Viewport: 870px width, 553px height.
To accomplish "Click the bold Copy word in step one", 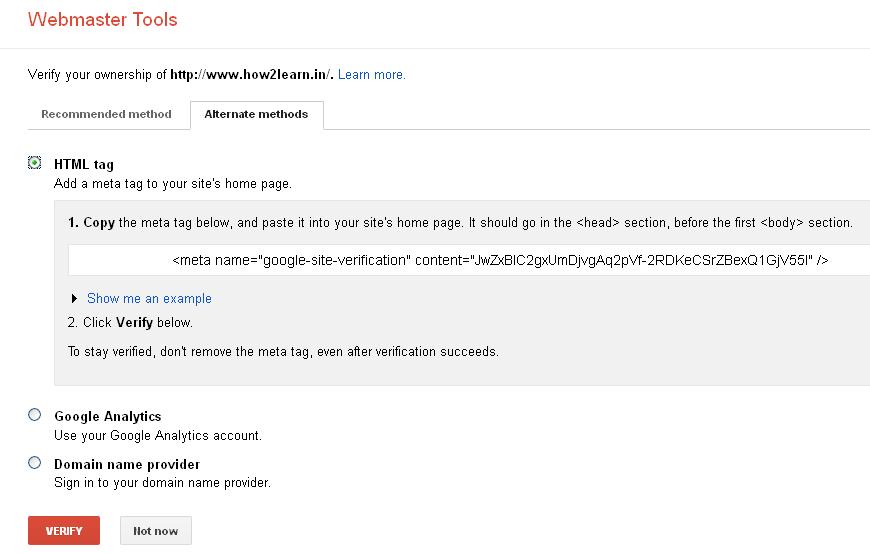I will pos(99,222).
